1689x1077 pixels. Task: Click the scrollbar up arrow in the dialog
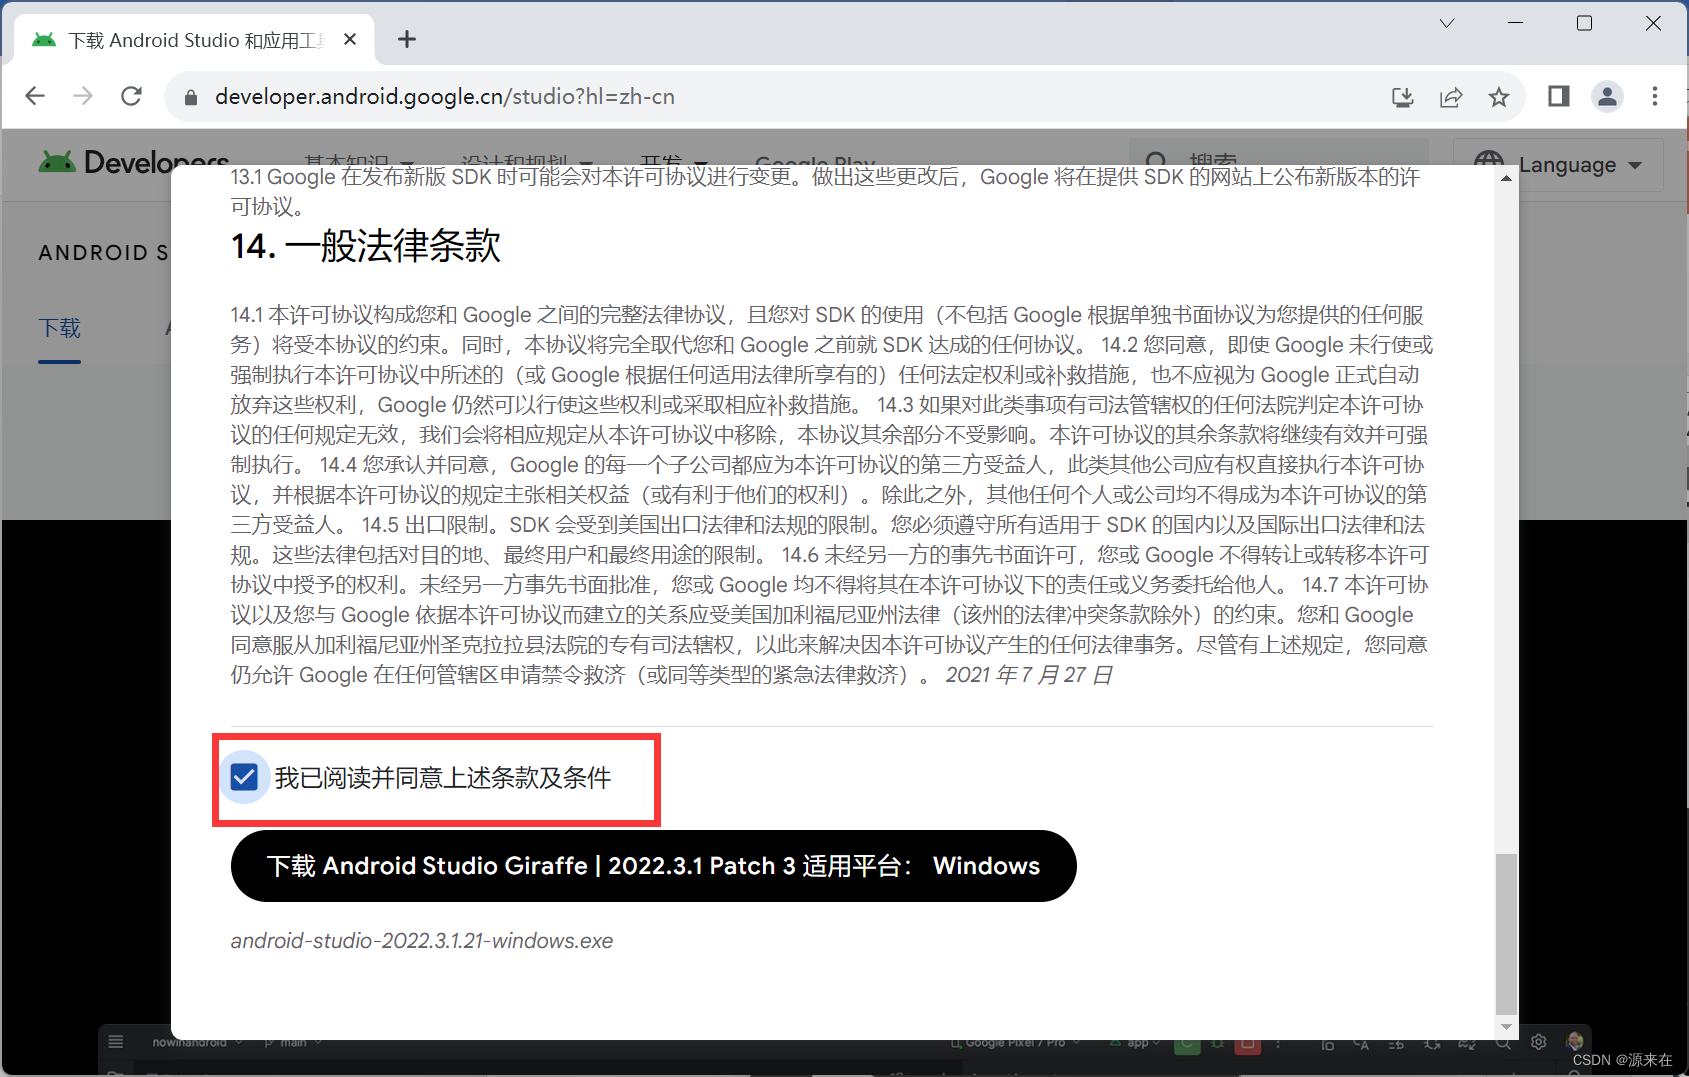(1506, 178)
